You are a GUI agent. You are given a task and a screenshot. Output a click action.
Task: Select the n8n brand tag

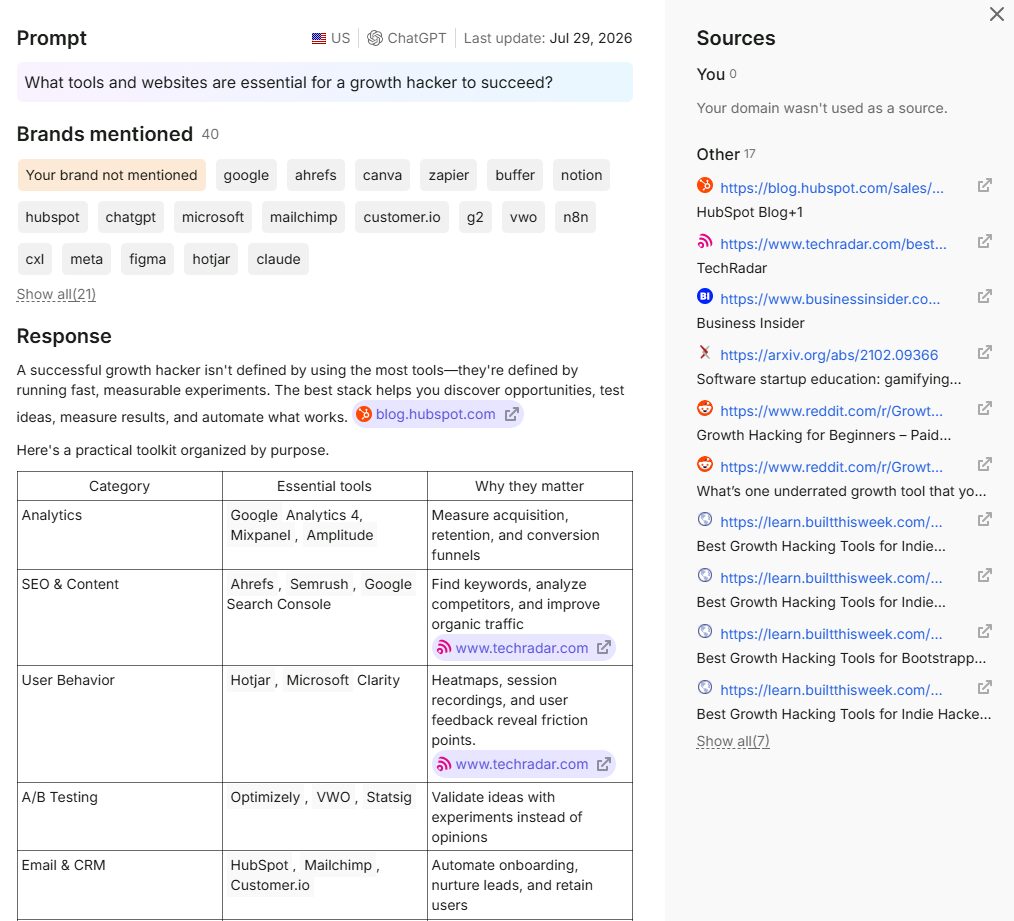click(576, 217)
